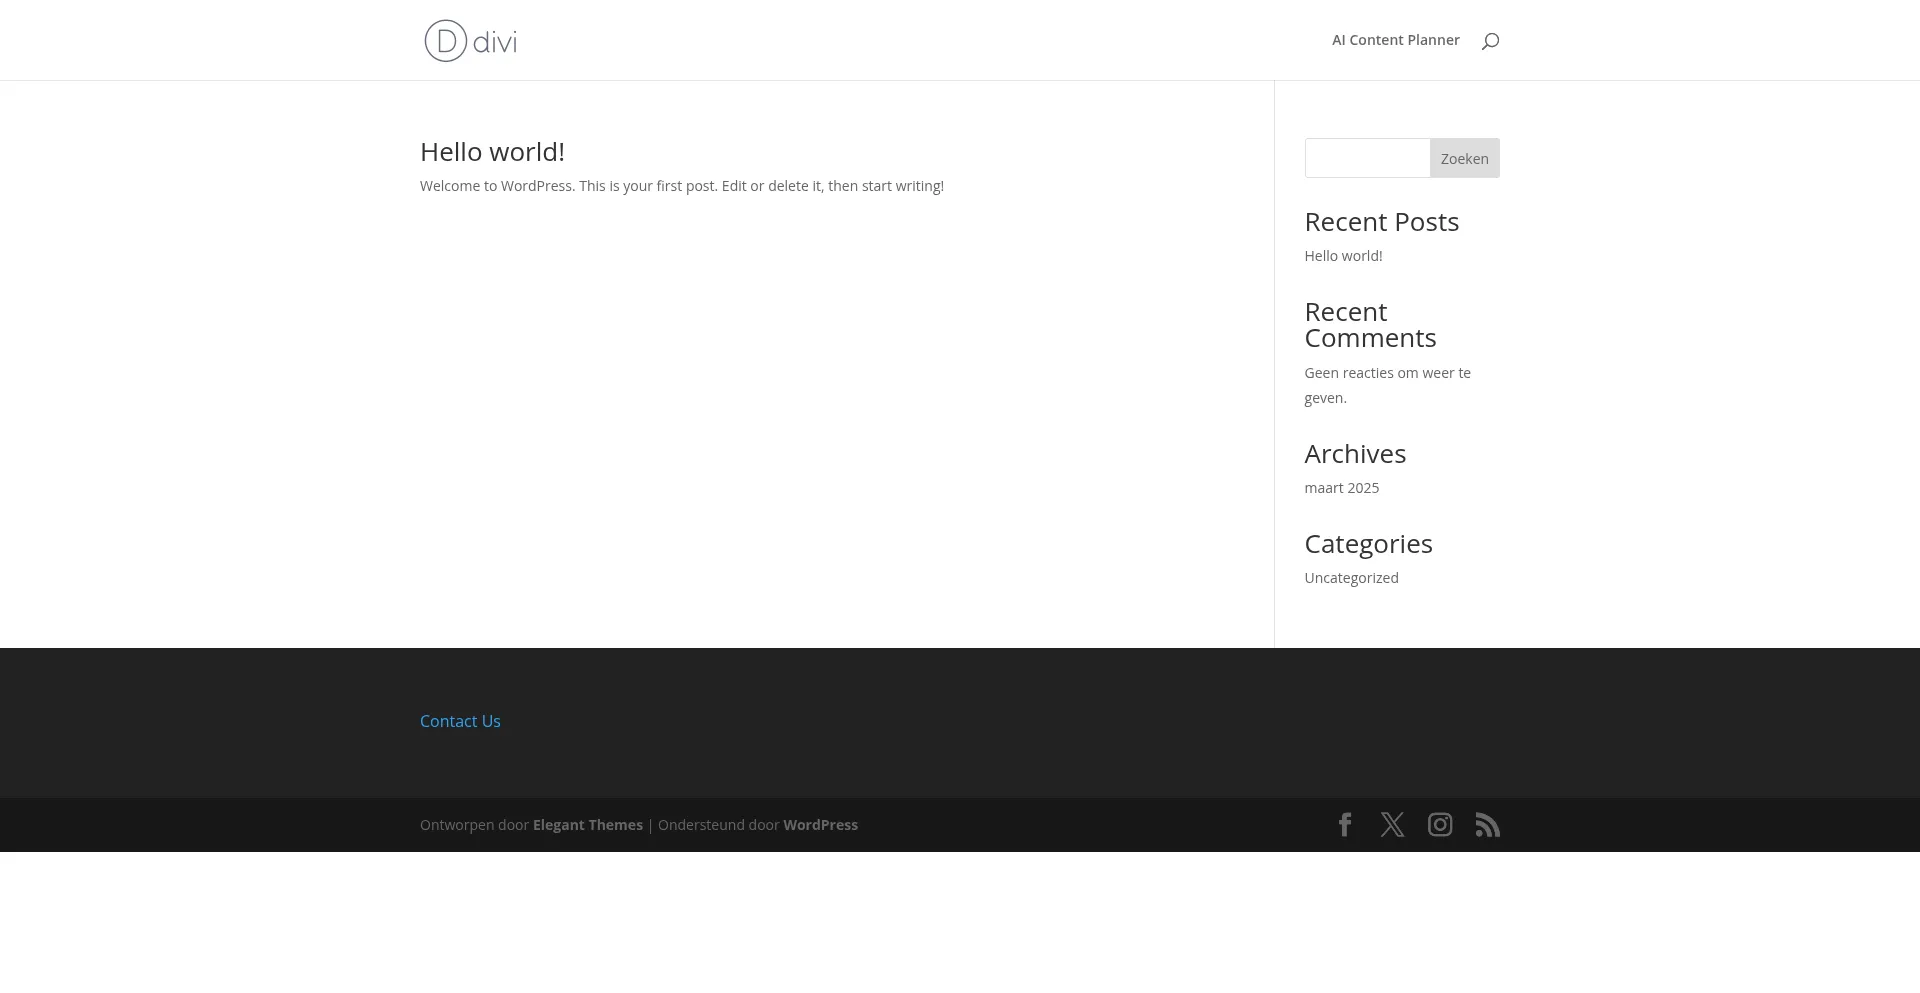Click the Divi logo in the header
Viewport: 1920px width, 993px height.
[x=470, y=41]
